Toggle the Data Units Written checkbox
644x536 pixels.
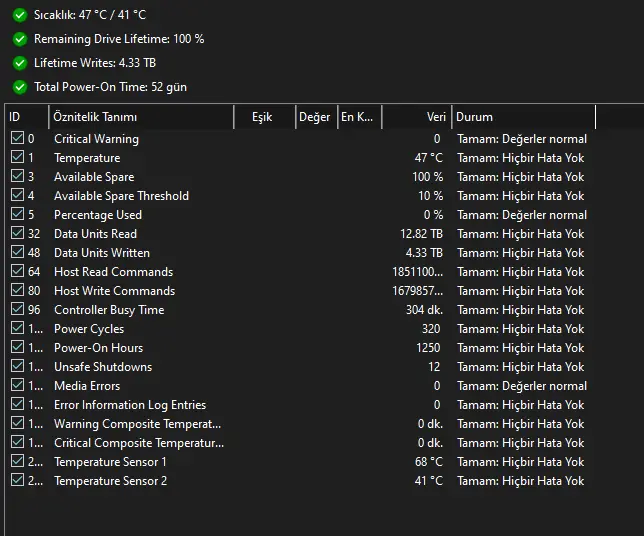tap(17, 251)
